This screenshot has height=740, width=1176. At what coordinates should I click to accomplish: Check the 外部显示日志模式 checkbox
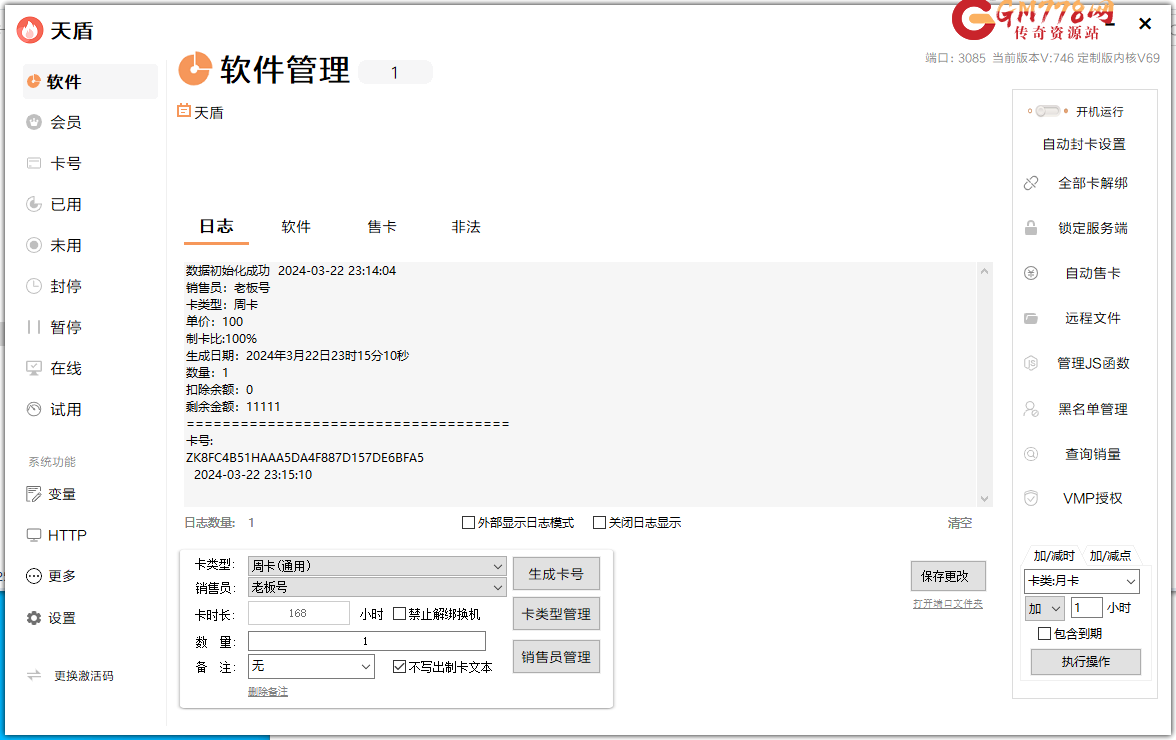point(468,522)
